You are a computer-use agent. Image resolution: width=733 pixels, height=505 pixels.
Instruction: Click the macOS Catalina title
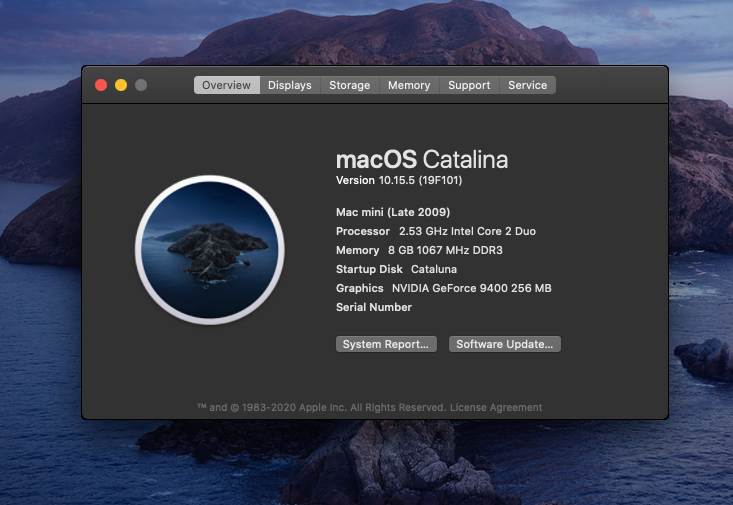click(x=422, y=159)
